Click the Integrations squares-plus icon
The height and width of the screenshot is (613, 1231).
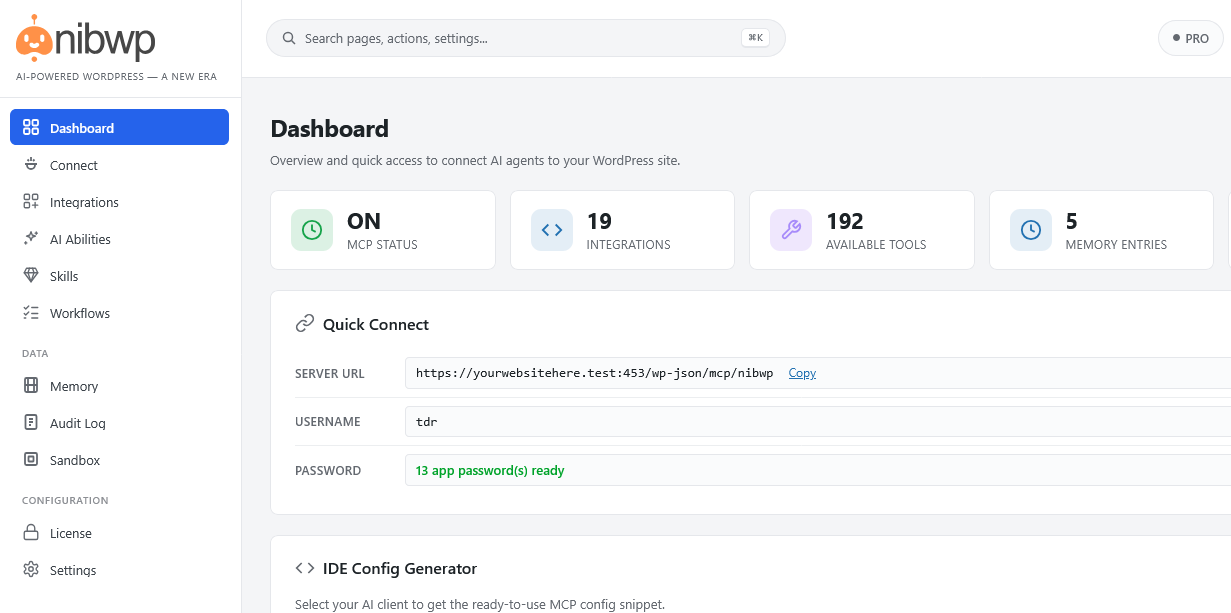pos(31,202)
